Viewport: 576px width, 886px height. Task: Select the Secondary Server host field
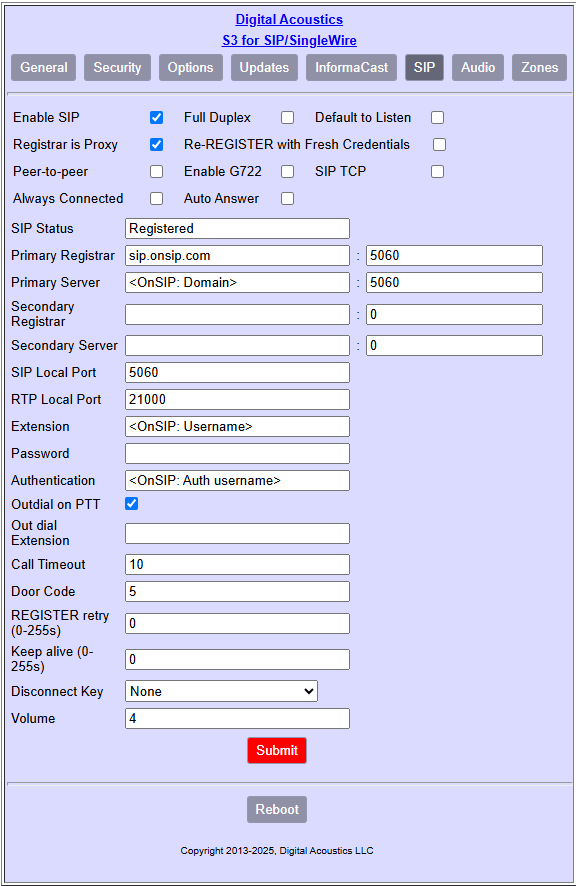(237, 345)
